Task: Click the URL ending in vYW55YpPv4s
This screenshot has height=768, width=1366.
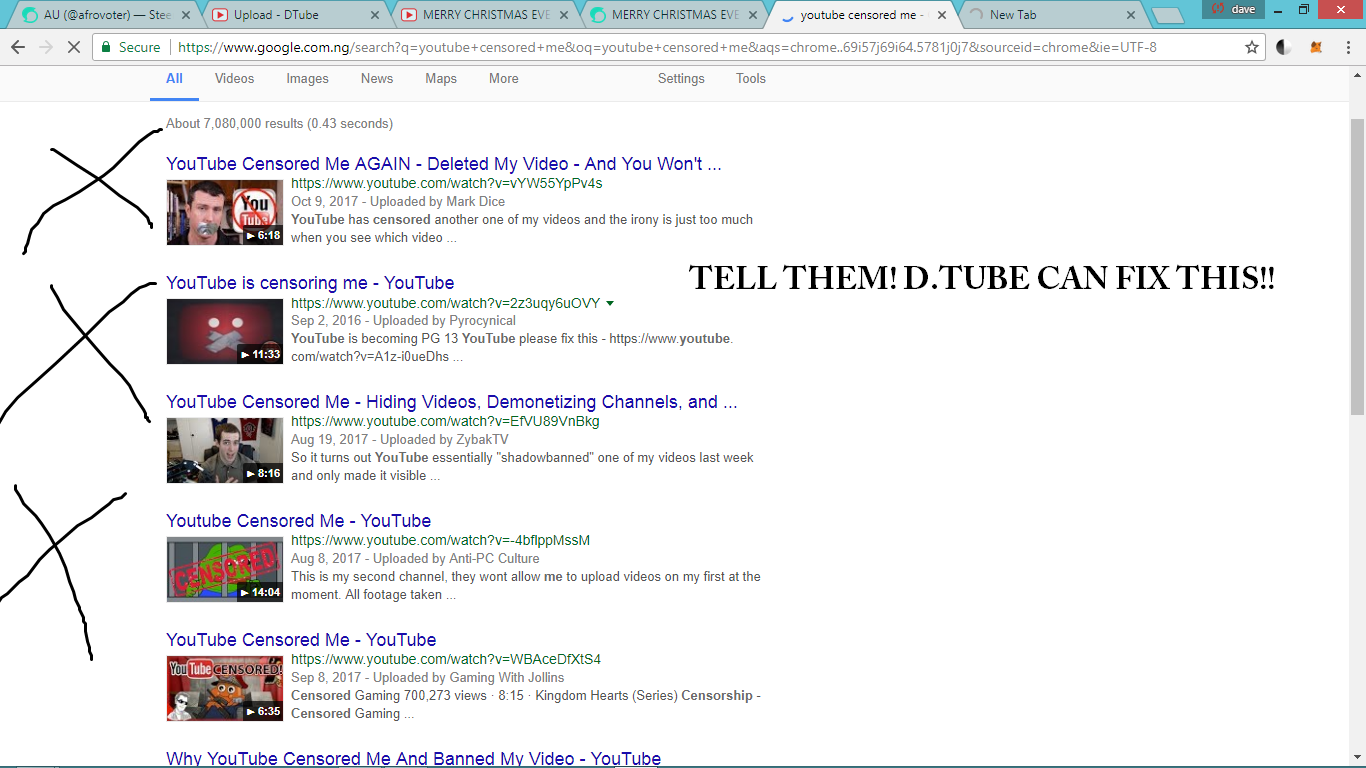Action: (447, 184)
